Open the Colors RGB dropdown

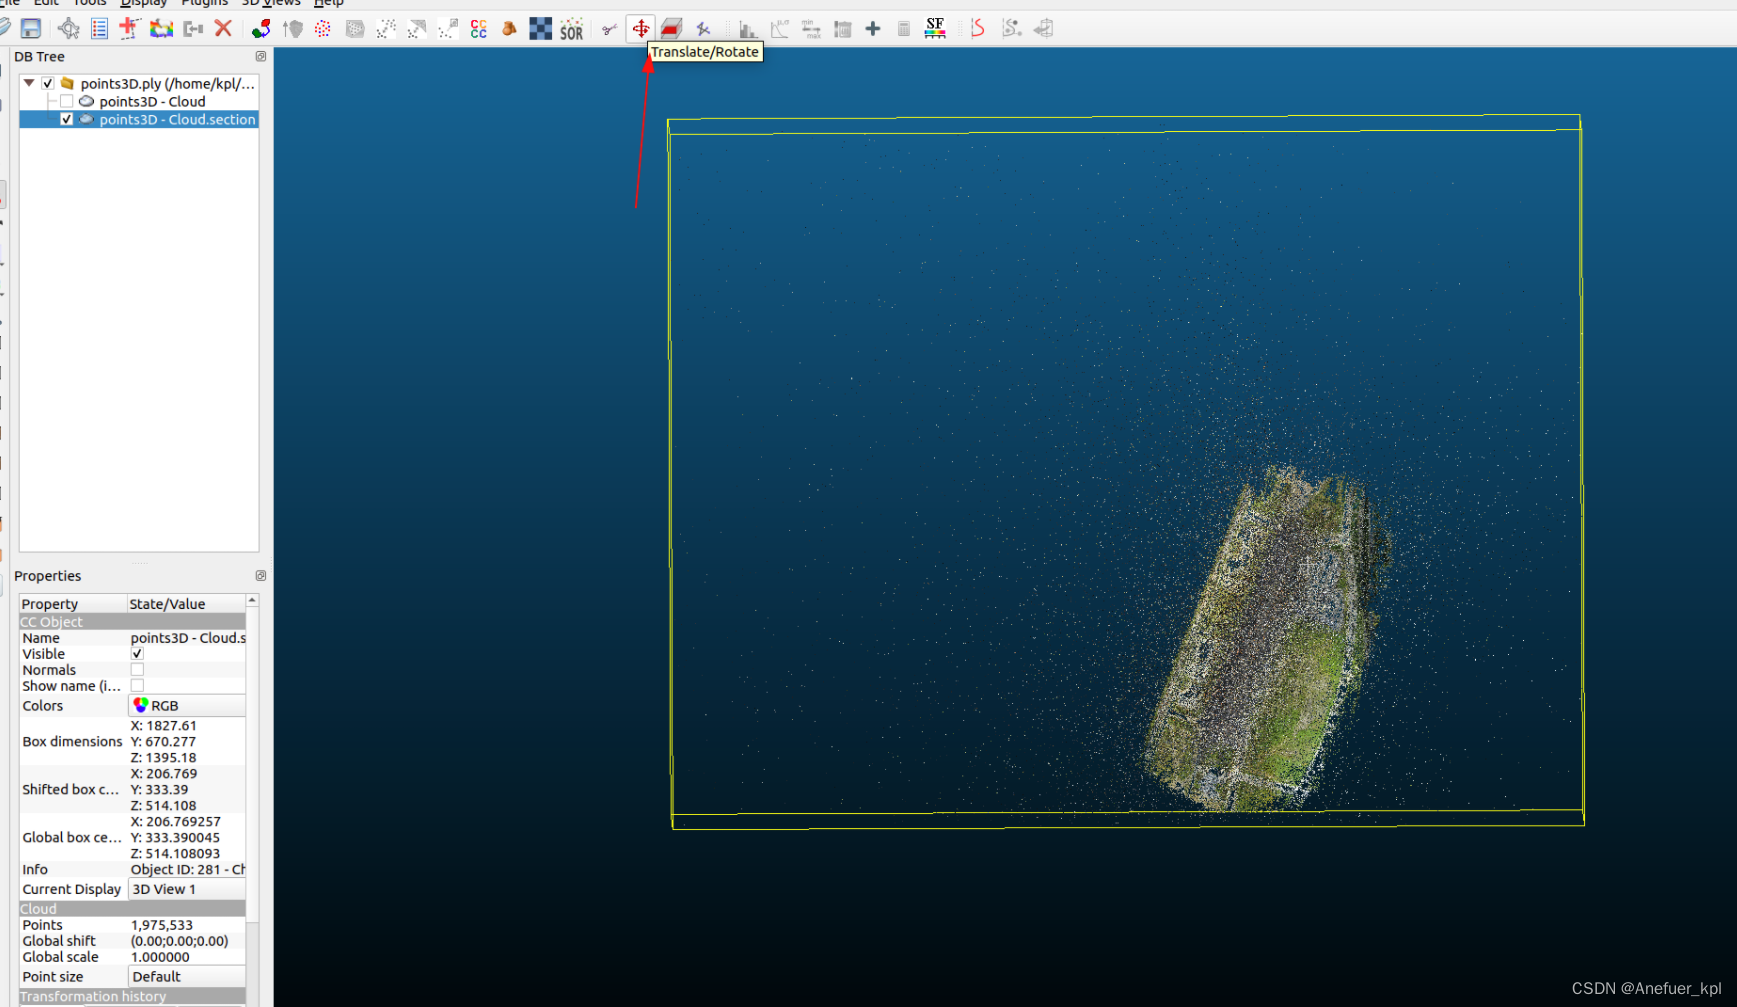(x=187, y=706)
